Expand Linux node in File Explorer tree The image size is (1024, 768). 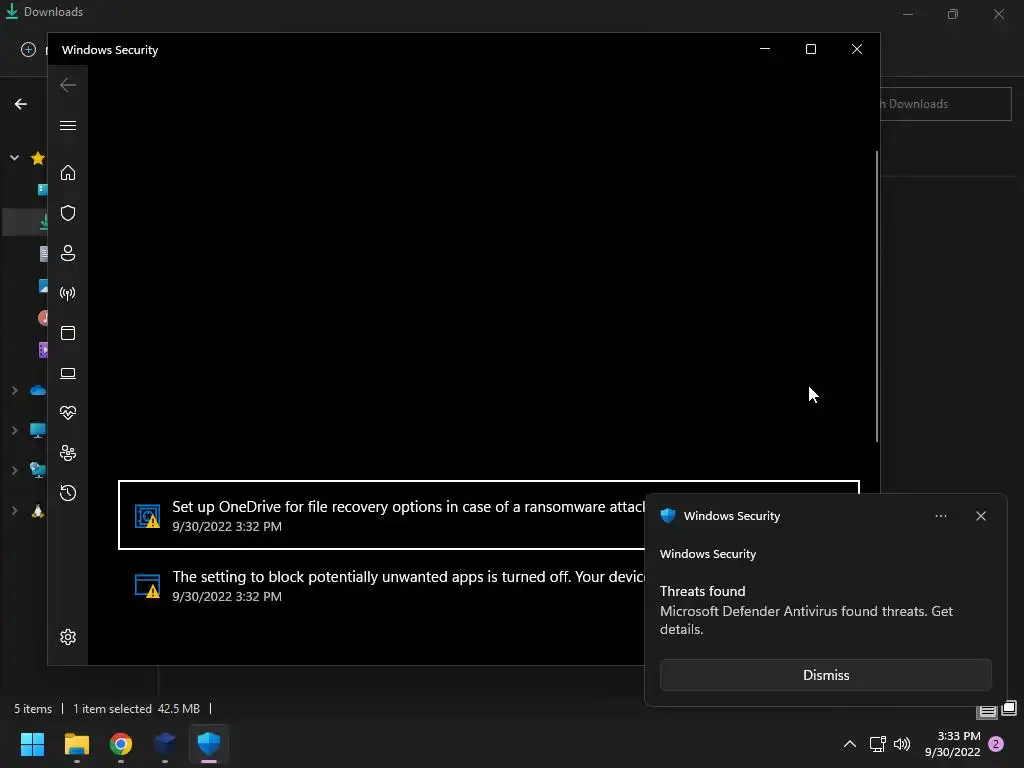(x=14, y=511)
